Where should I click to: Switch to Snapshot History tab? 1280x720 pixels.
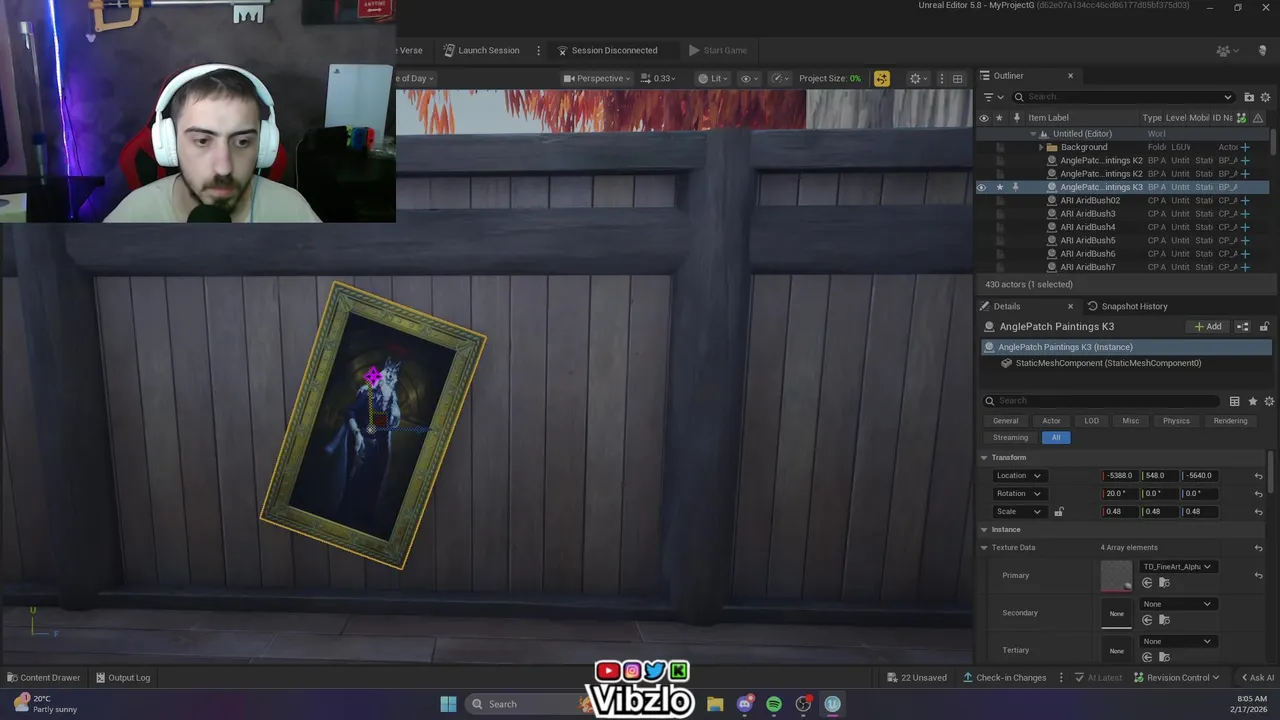pyautogui.click(x=1127, y=306)
